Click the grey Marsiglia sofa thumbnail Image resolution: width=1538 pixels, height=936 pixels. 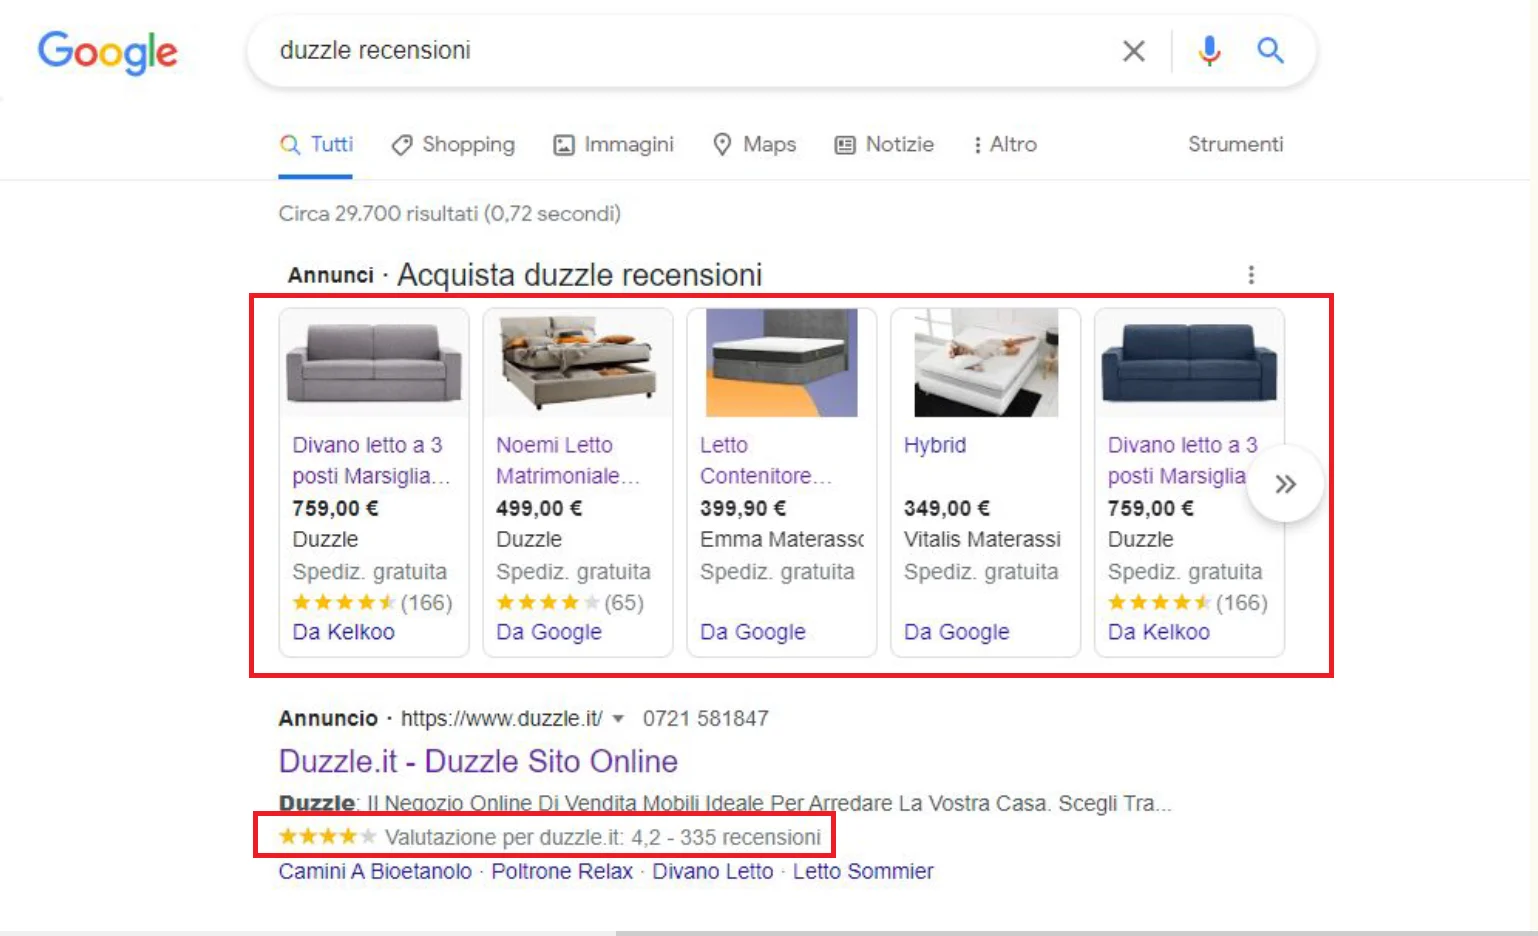click(374, 363)
